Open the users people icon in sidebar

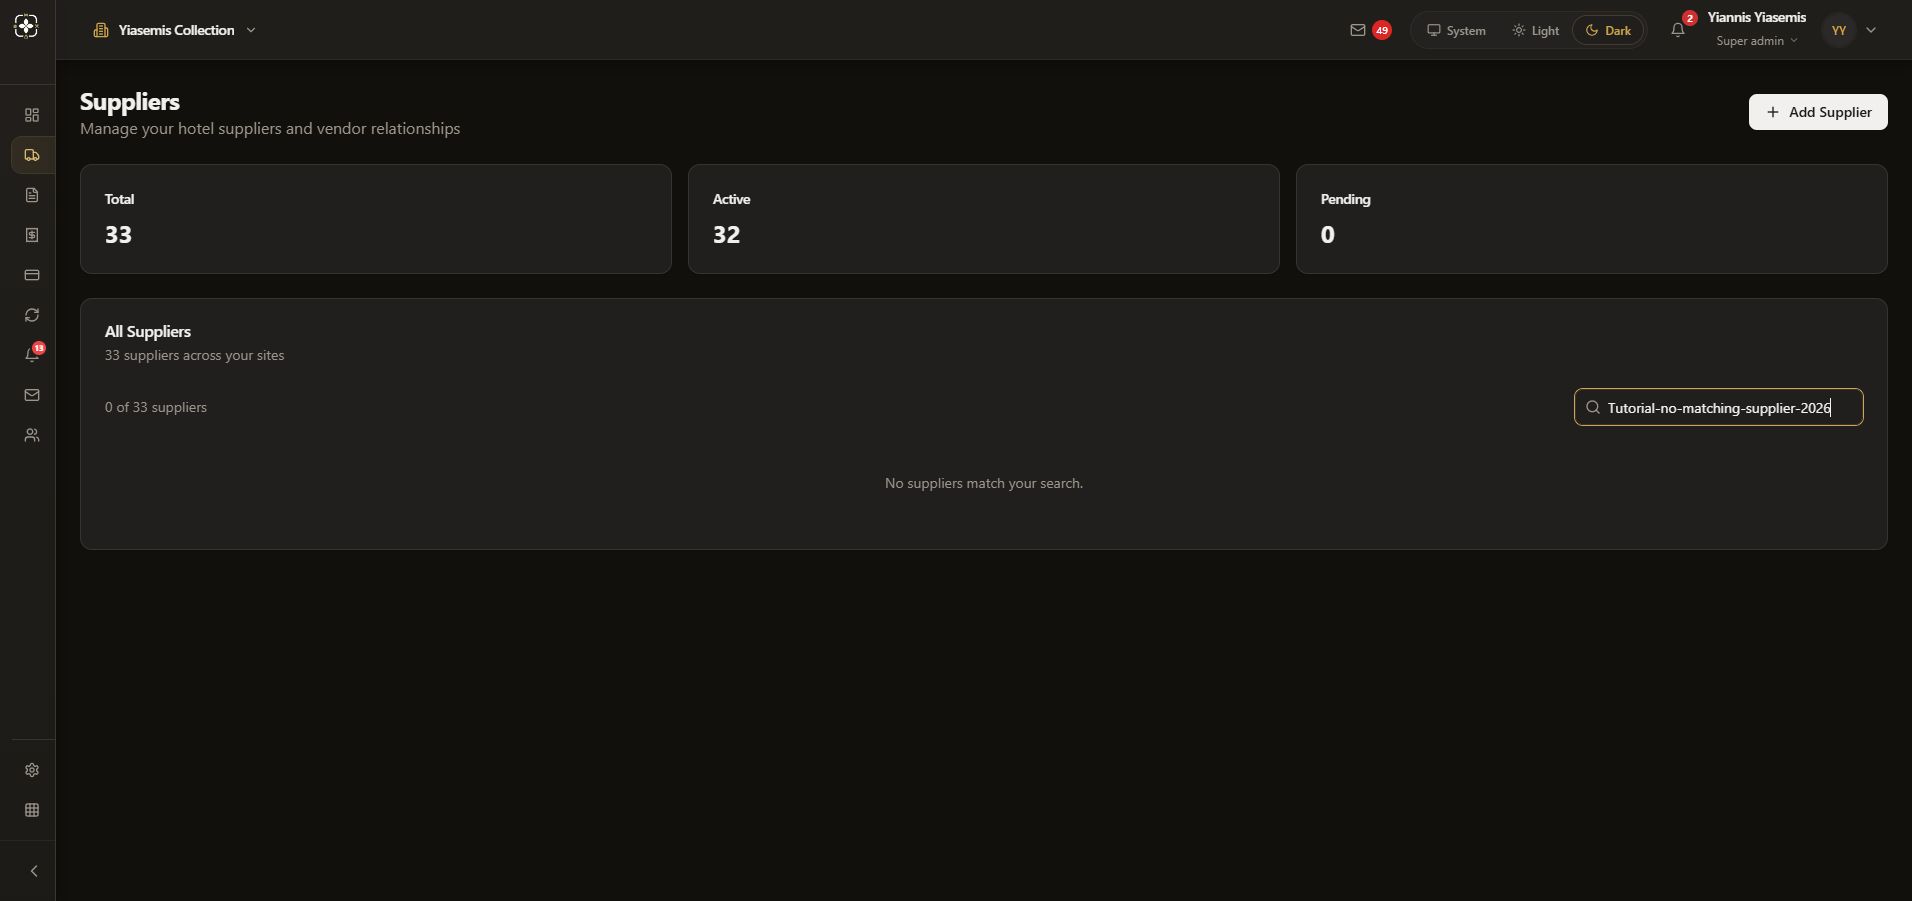tap(32, 435)
